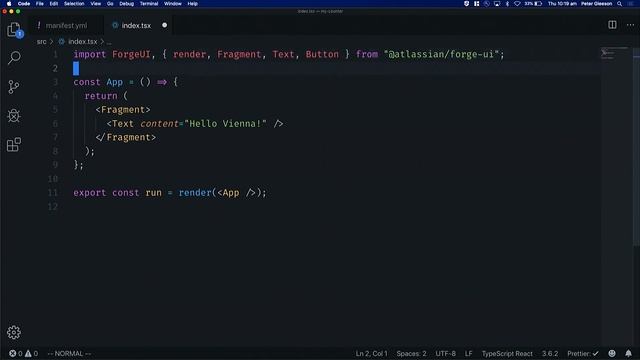The height and width of the screenshot is (360, 640).
Task: Open the Explorer view in the activity bar
Action: pos(14,30)
